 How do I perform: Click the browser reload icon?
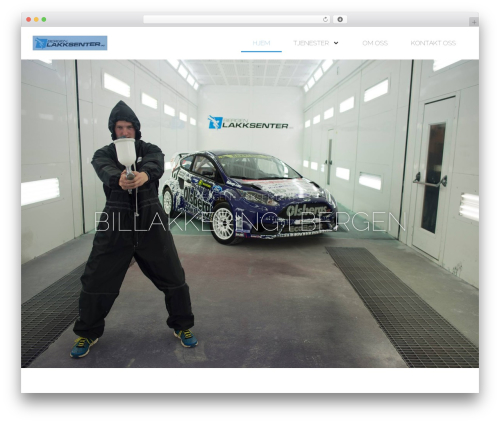(x=325, y=19)
